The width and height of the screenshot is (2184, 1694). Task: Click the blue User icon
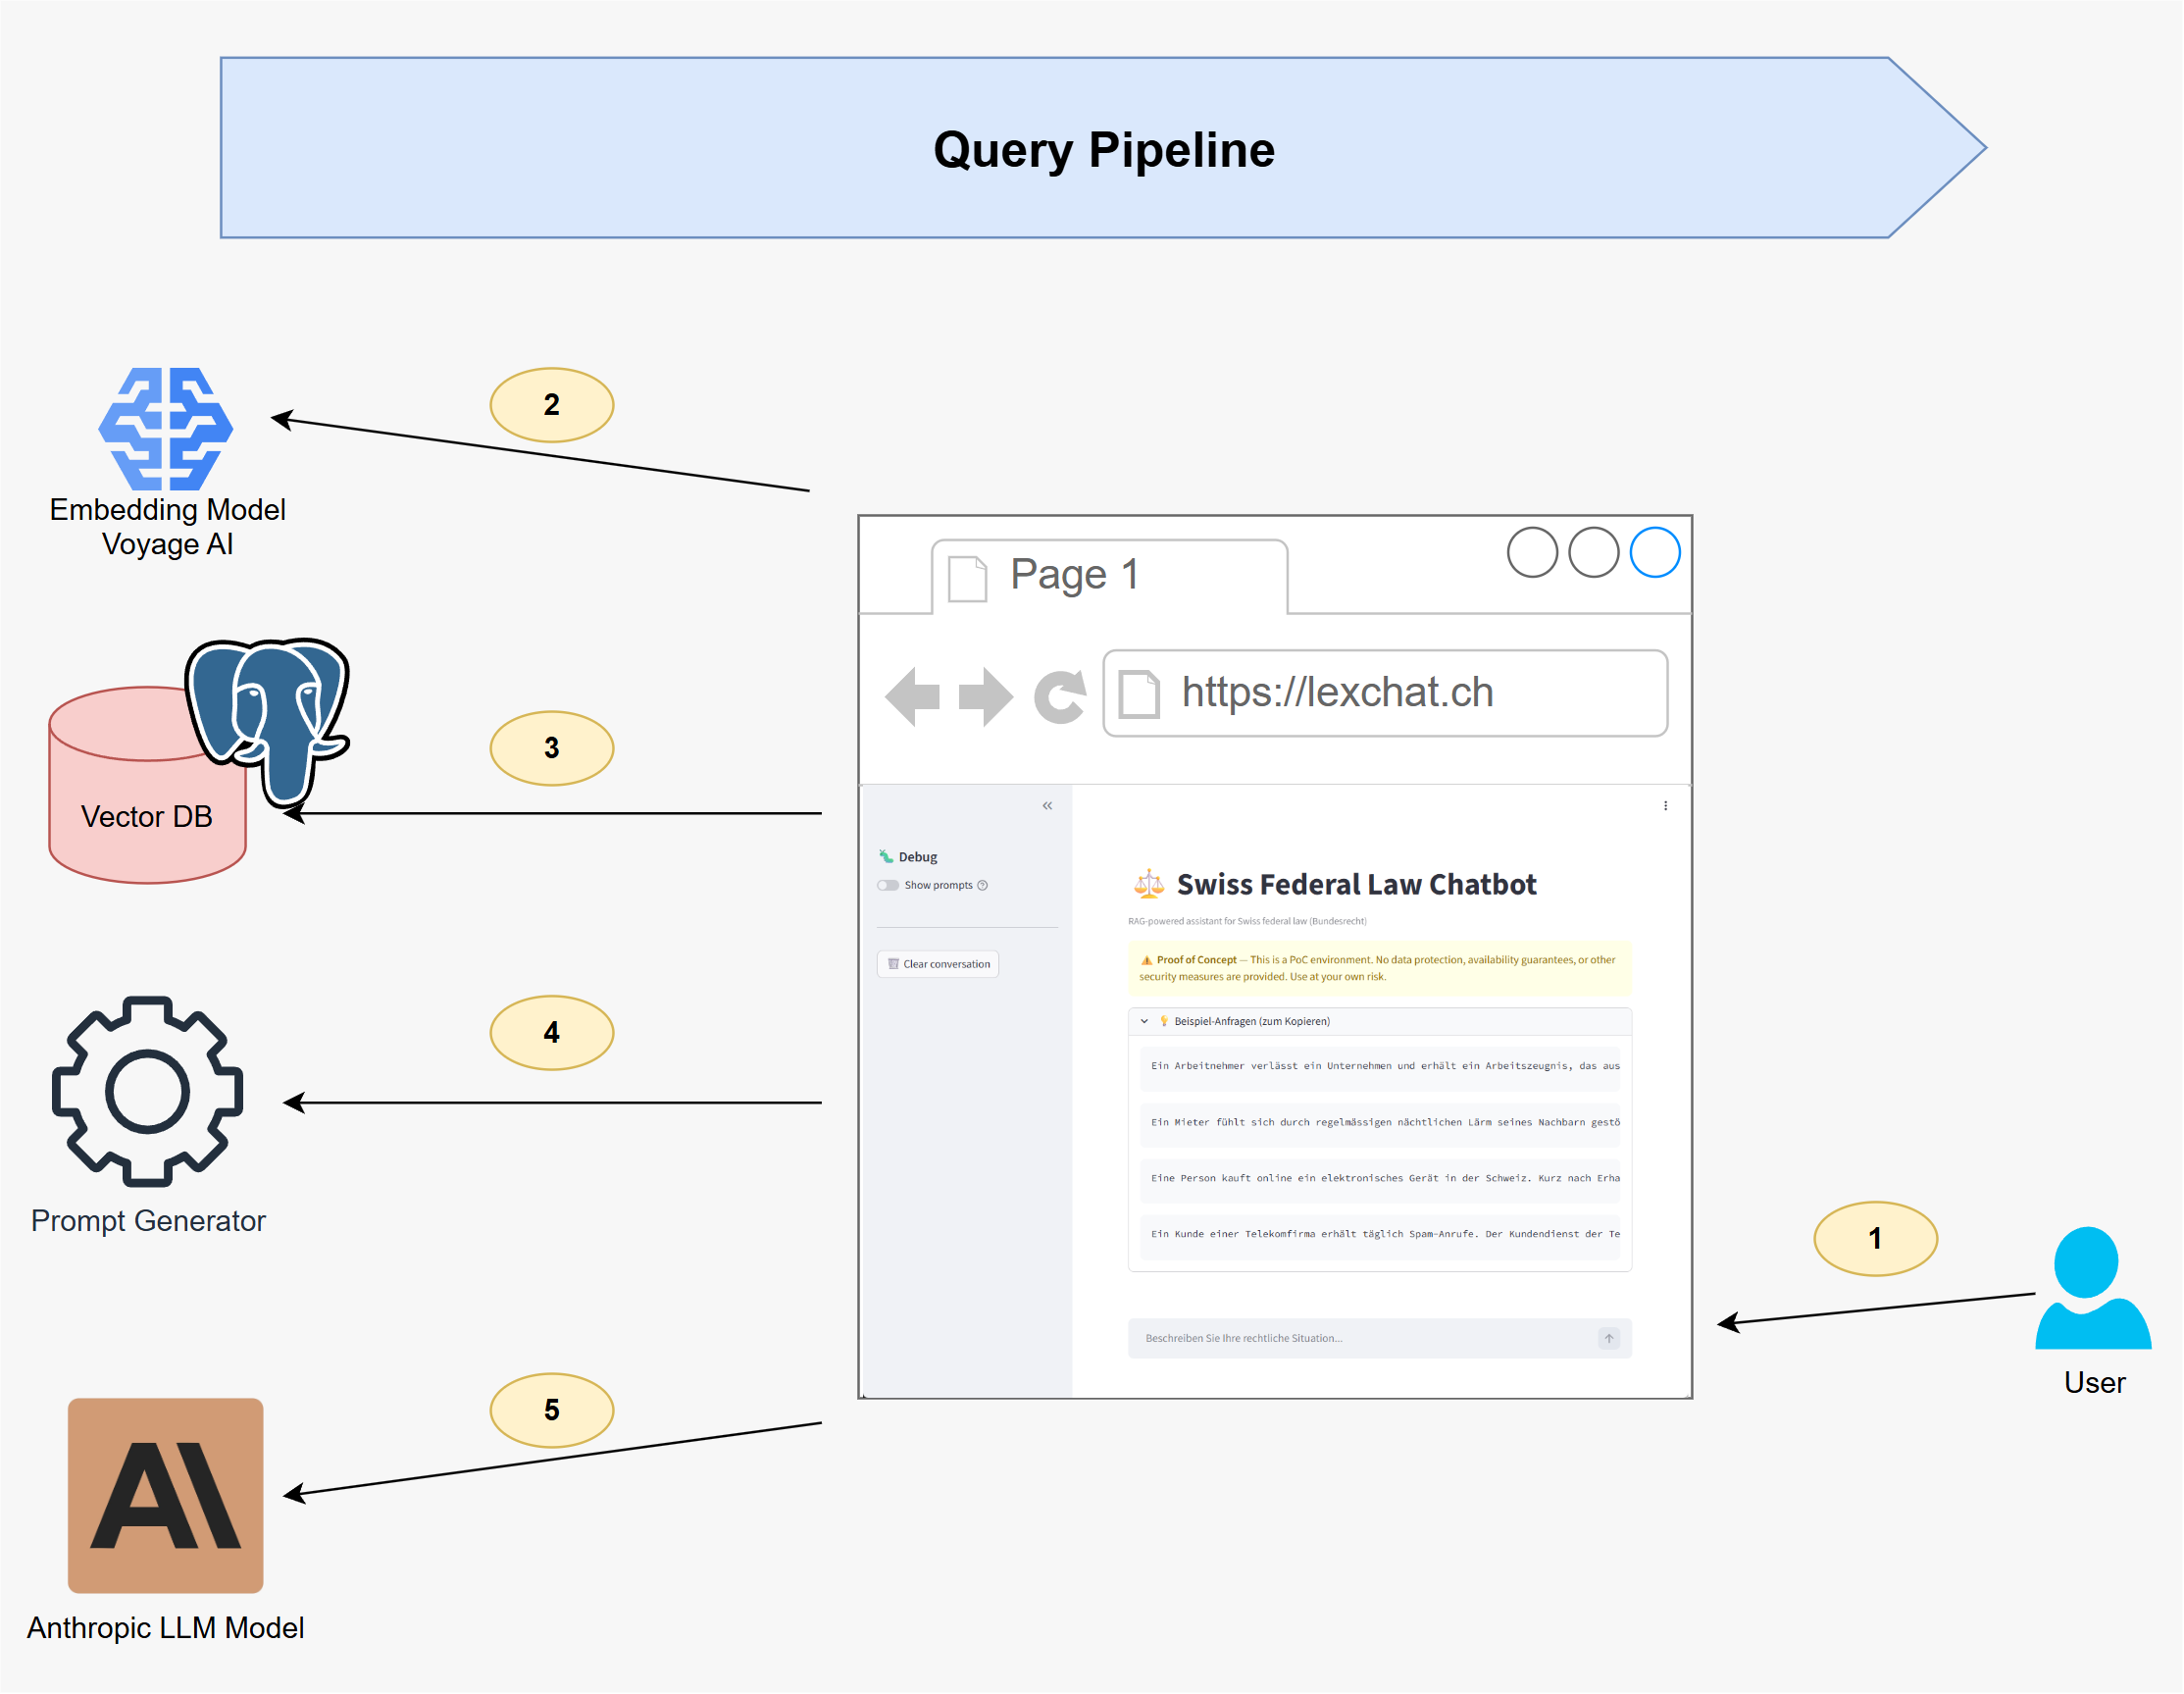[x=2091, y=1290]
